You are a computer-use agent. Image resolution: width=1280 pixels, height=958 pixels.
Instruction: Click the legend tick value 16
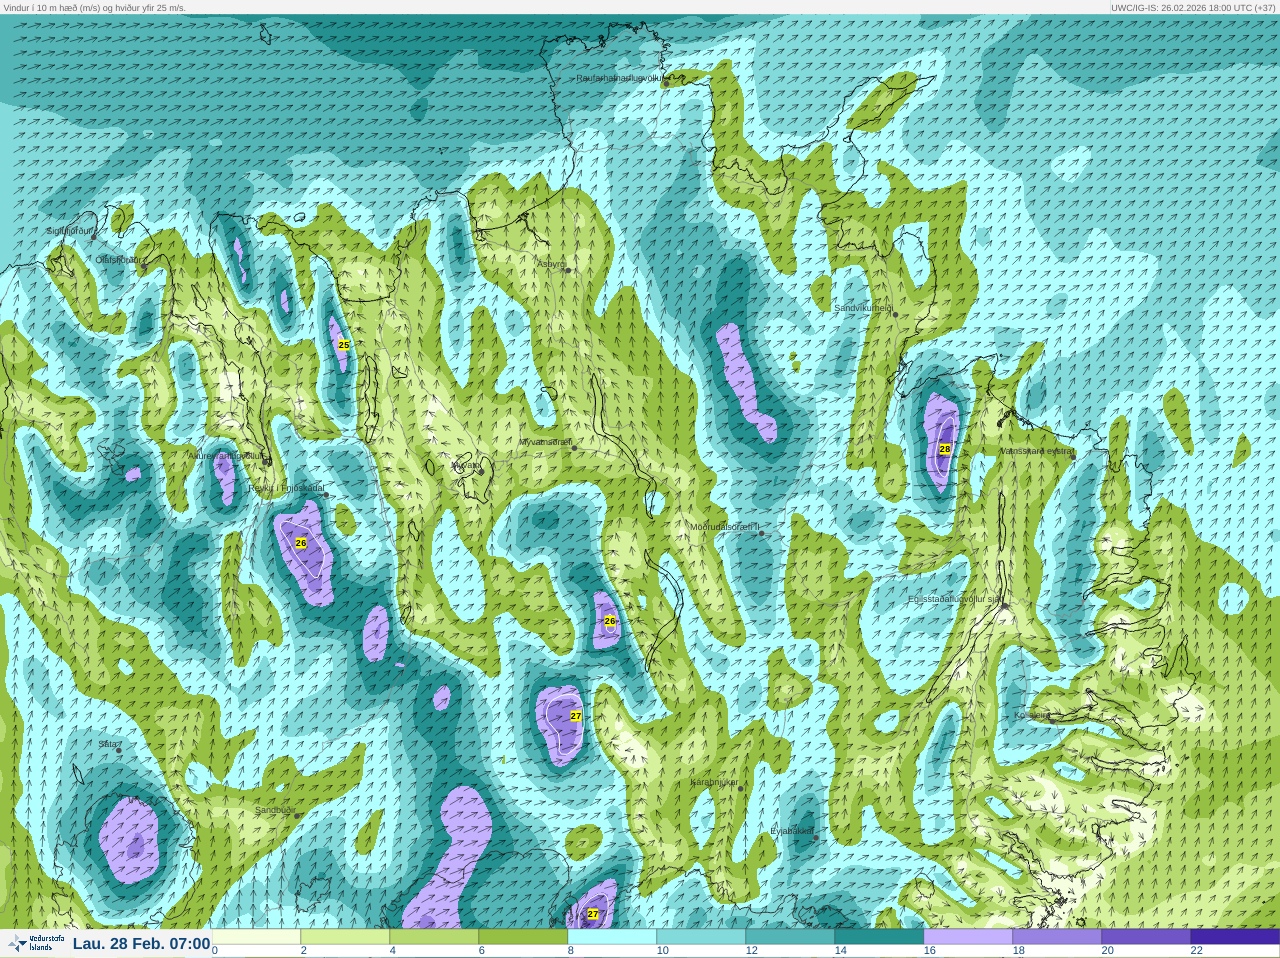click(929, 951)
